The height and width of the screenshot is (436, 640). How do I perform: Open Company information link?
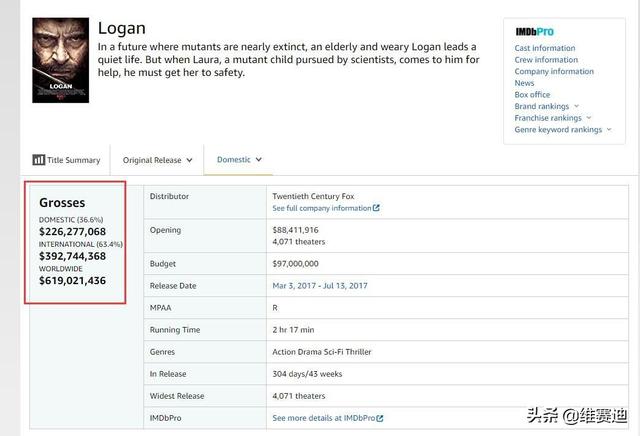(554, 71)
